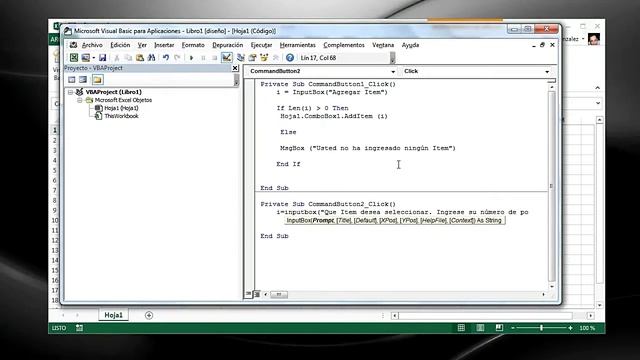Click the VBA control icon left of Archivo
Image resolution: width=640 pixels, height=360 pixels.
[x=73, y=45]
